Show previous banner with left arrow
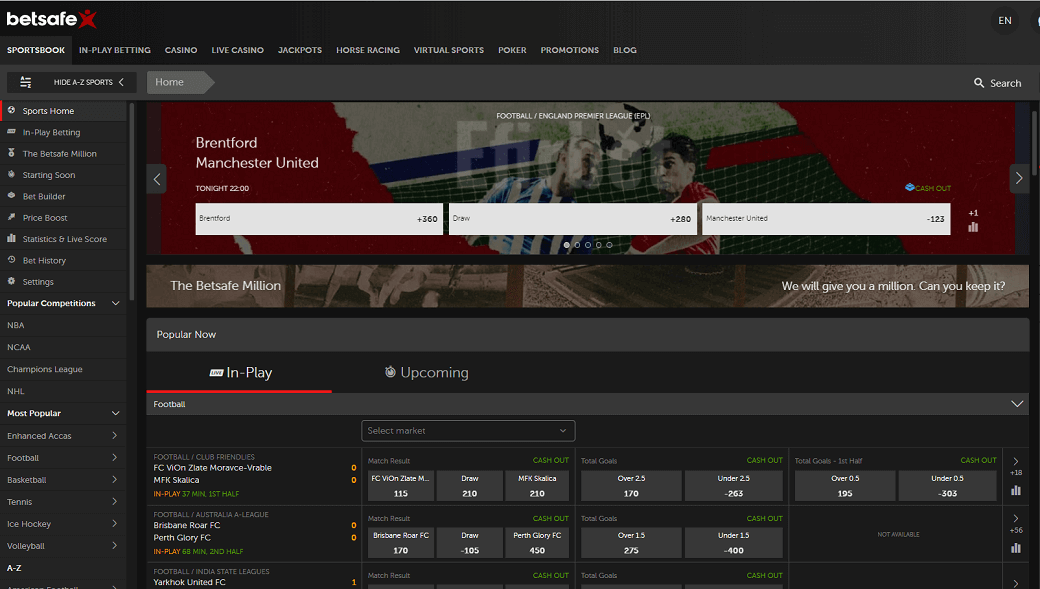 click(x=157, y=179)
